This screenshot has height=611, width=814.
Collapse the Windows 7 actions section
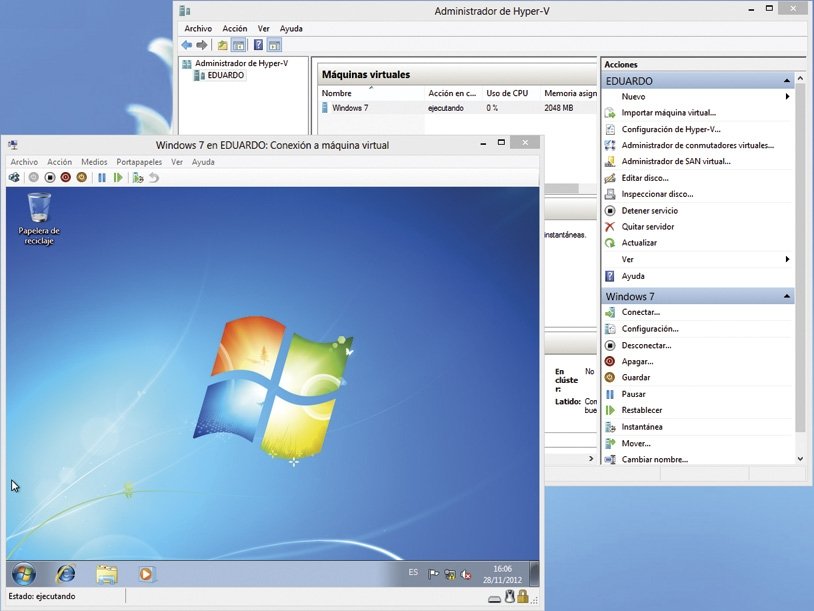pos(786,296)
